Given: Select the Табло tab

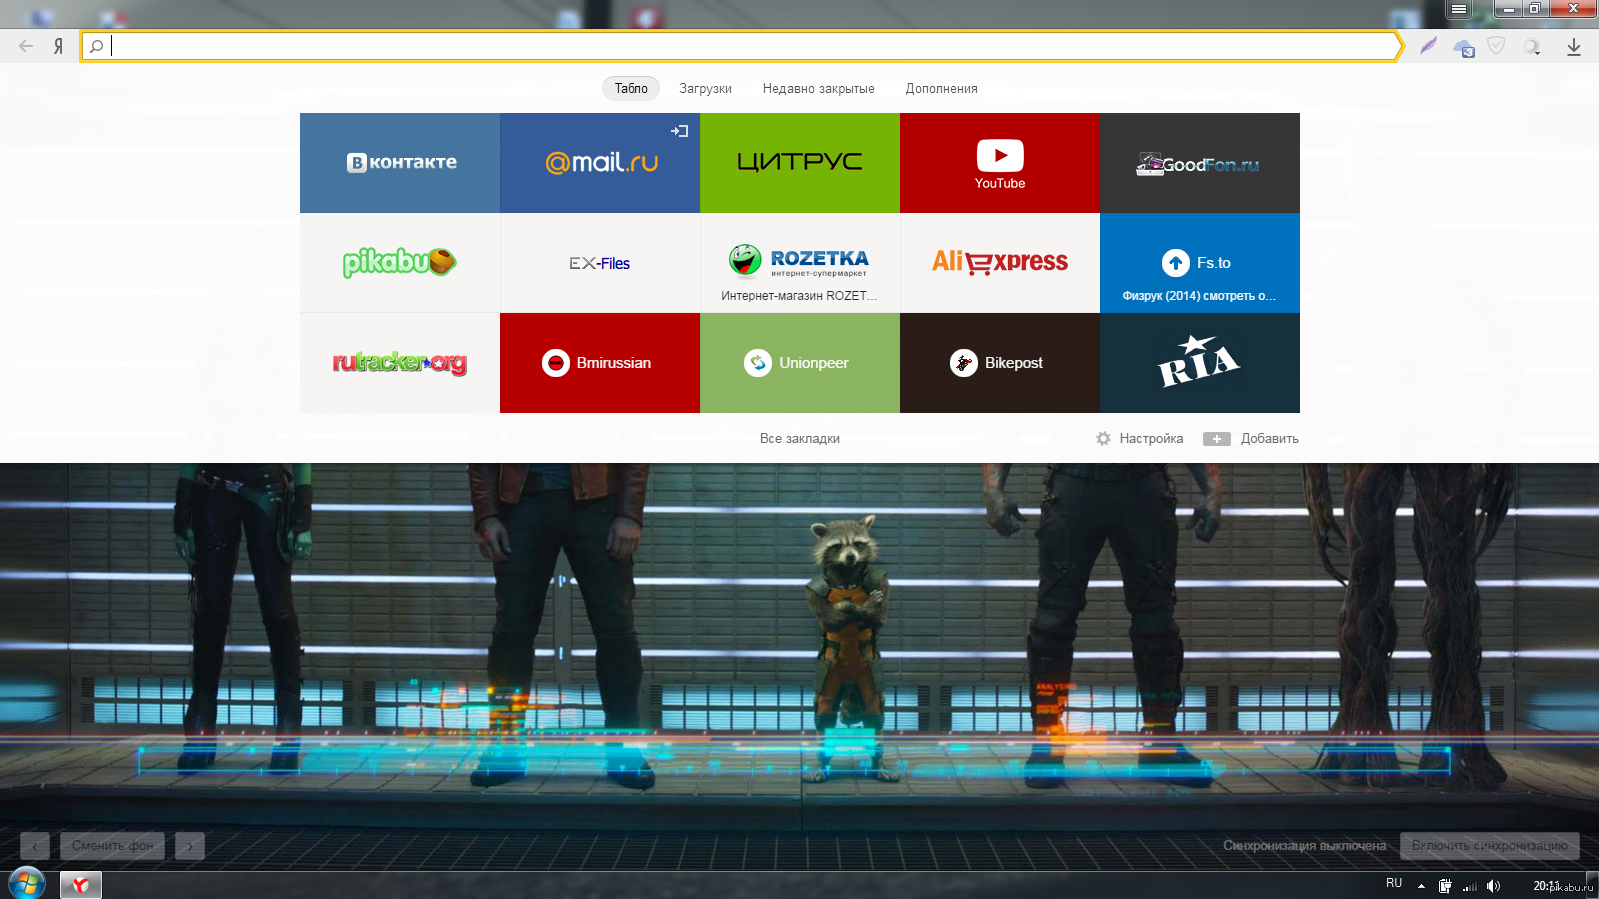Looking at the screenshot, I should (631, 88).
